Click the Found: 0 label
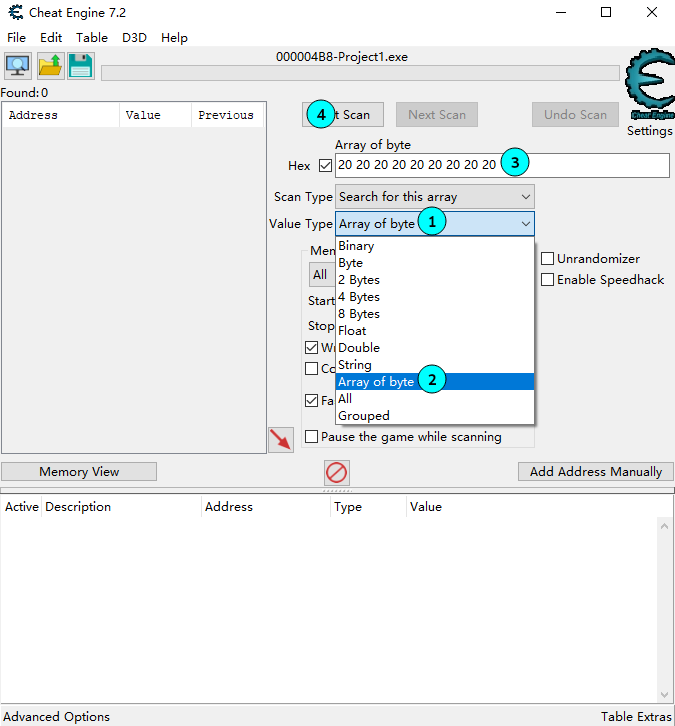 coord(24,93)
